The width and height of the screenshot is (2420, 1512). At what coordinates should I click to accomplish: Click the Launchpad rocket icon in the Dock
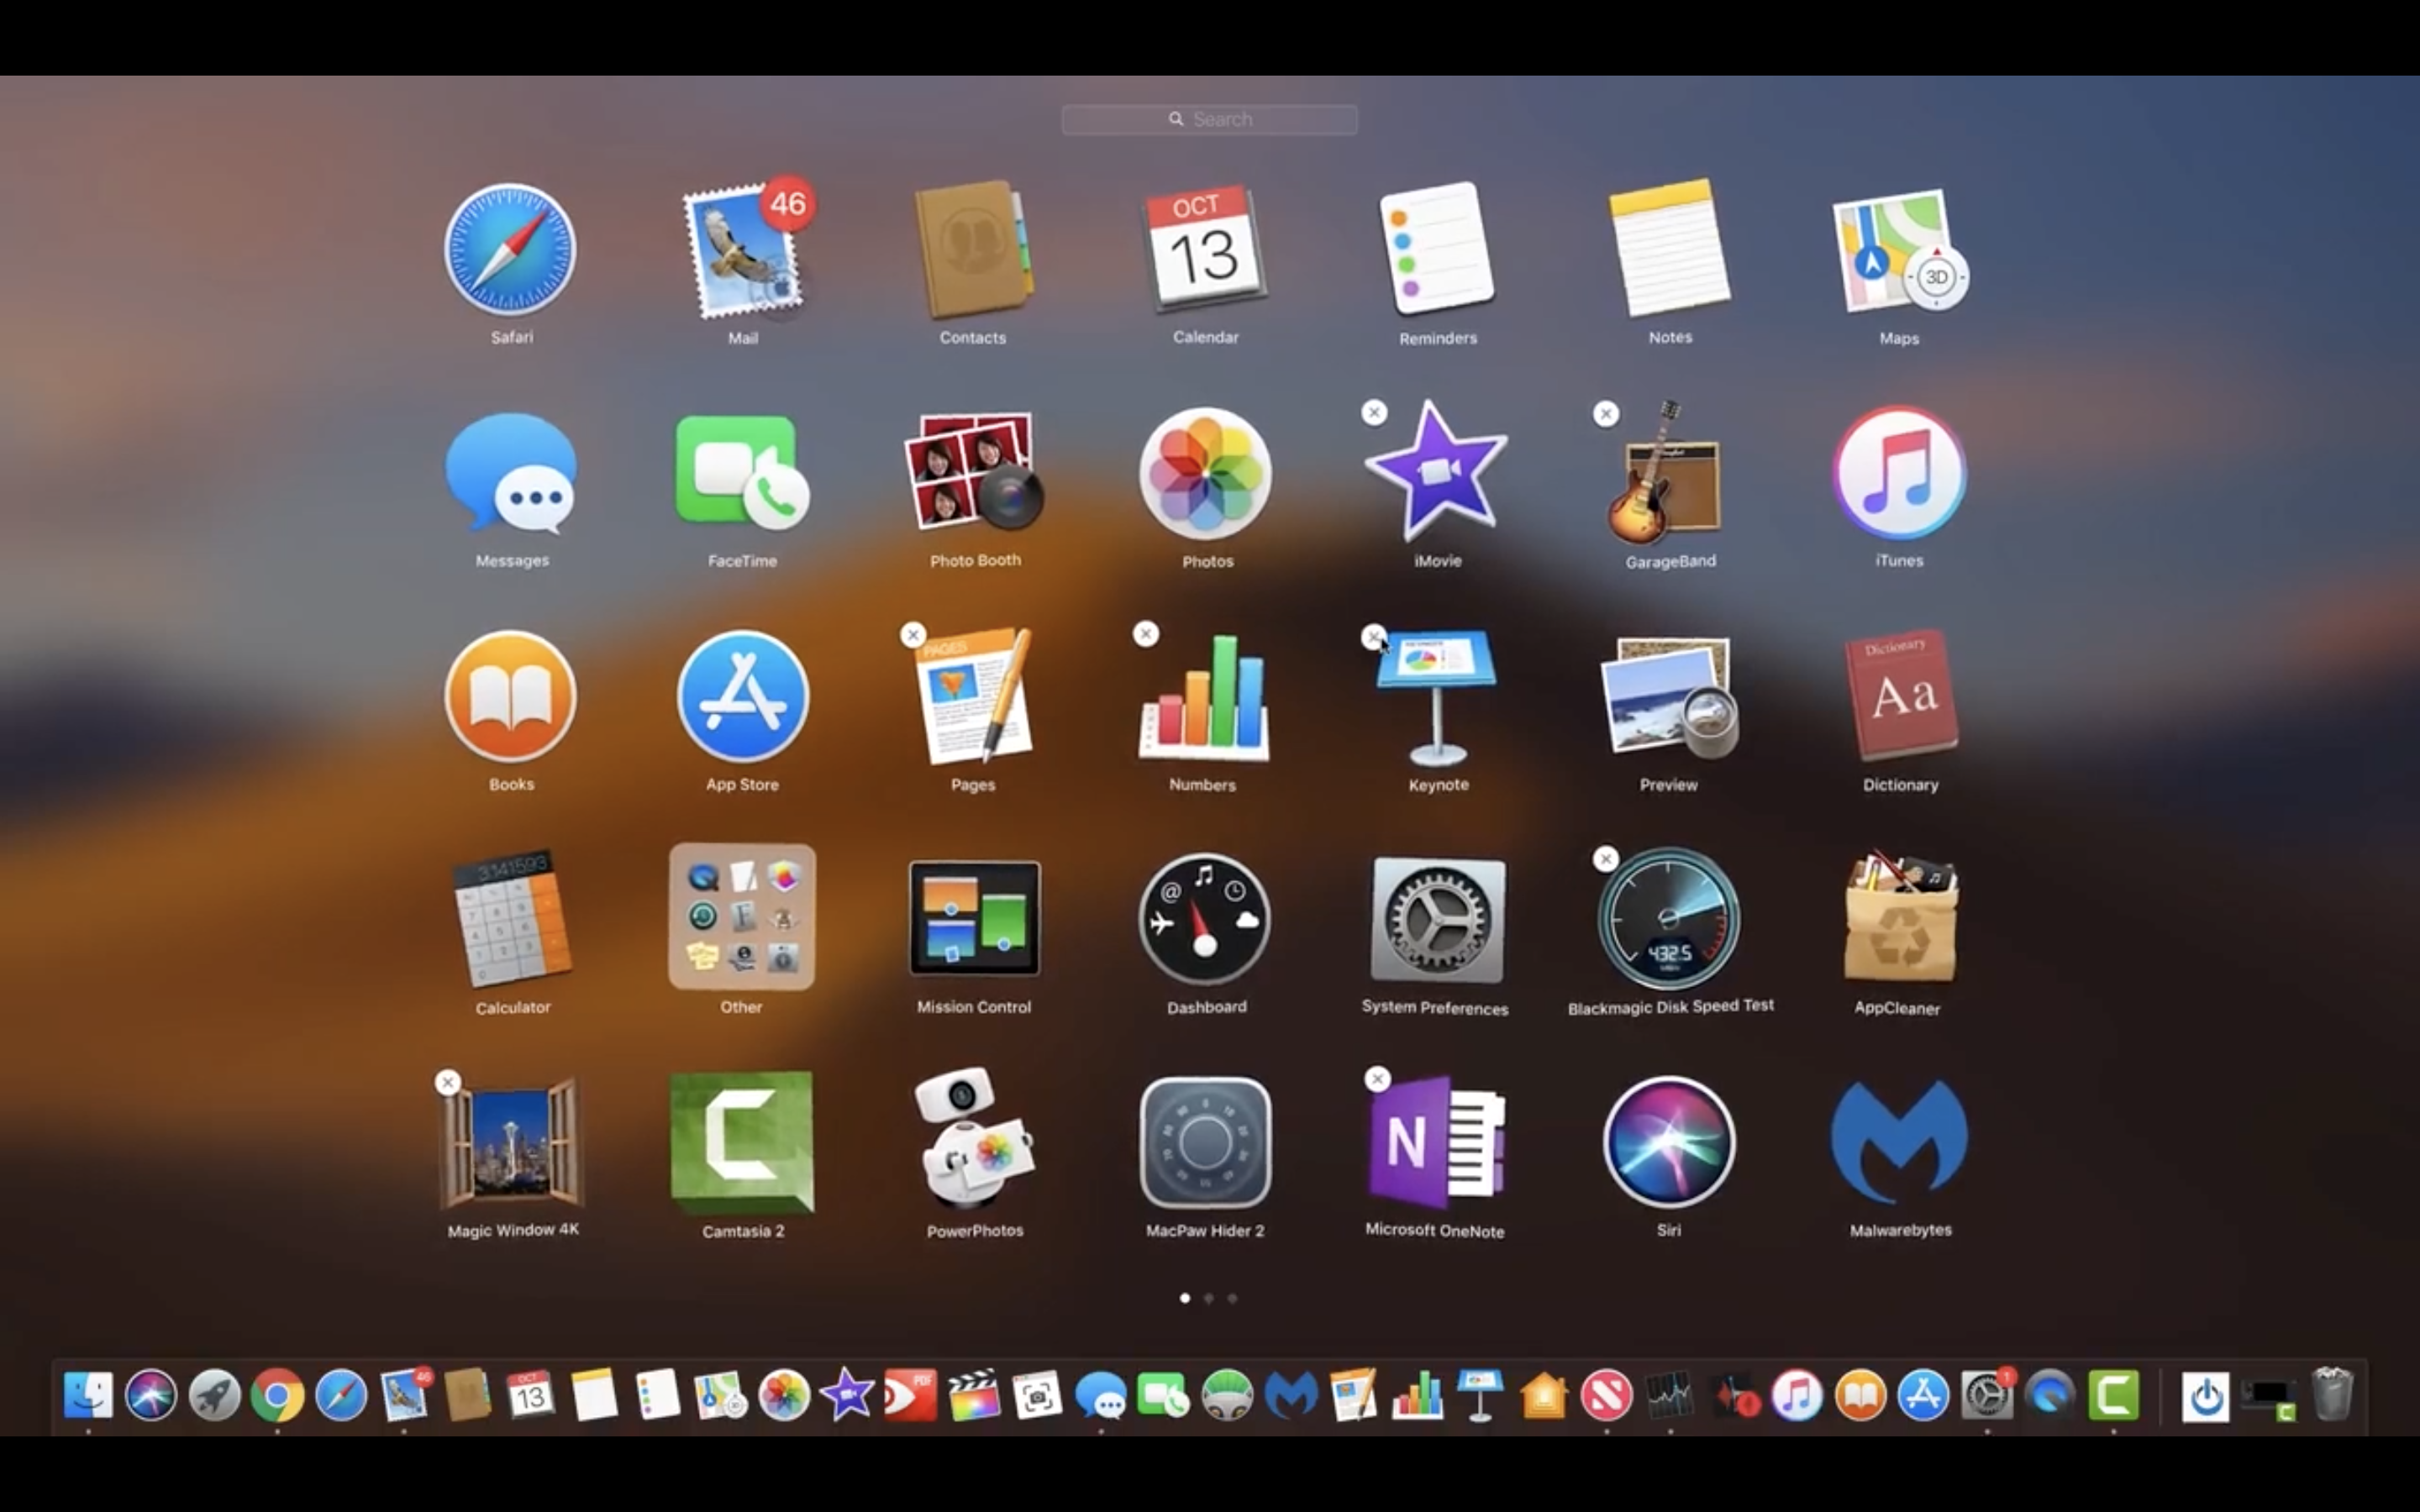pos(214,1394)
